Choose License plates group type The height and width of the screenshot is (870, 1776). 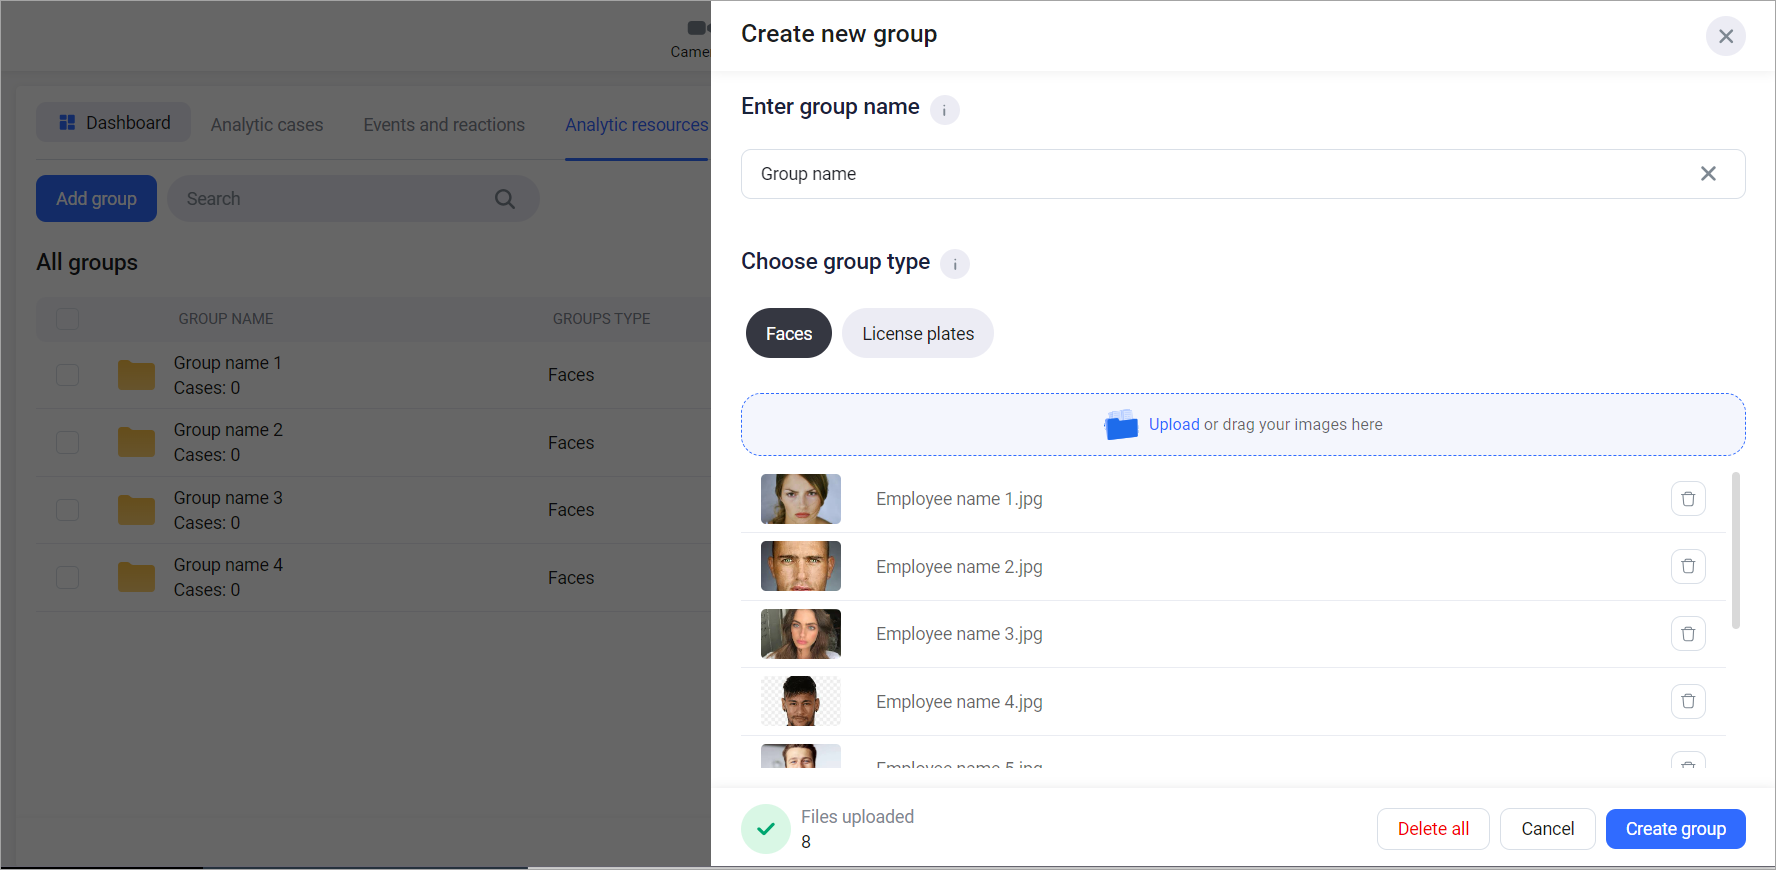(917, 334)
